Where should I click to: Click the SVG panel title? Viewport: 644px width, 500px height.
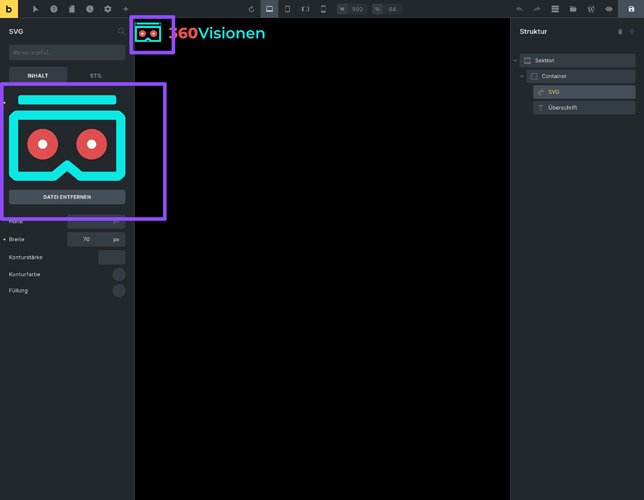coord(16,32)
